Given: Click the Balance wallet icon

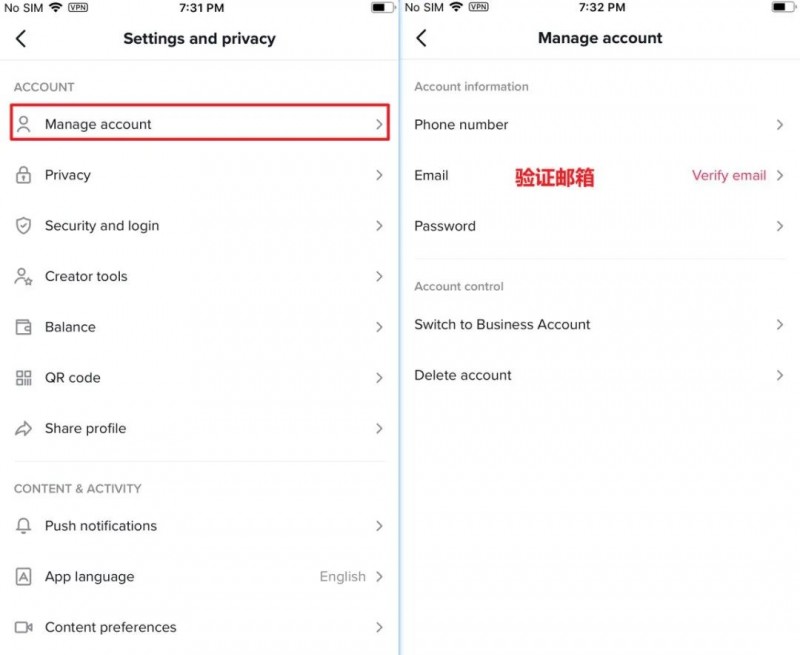Looking at the screenshot, I should [x=23, y=327].
